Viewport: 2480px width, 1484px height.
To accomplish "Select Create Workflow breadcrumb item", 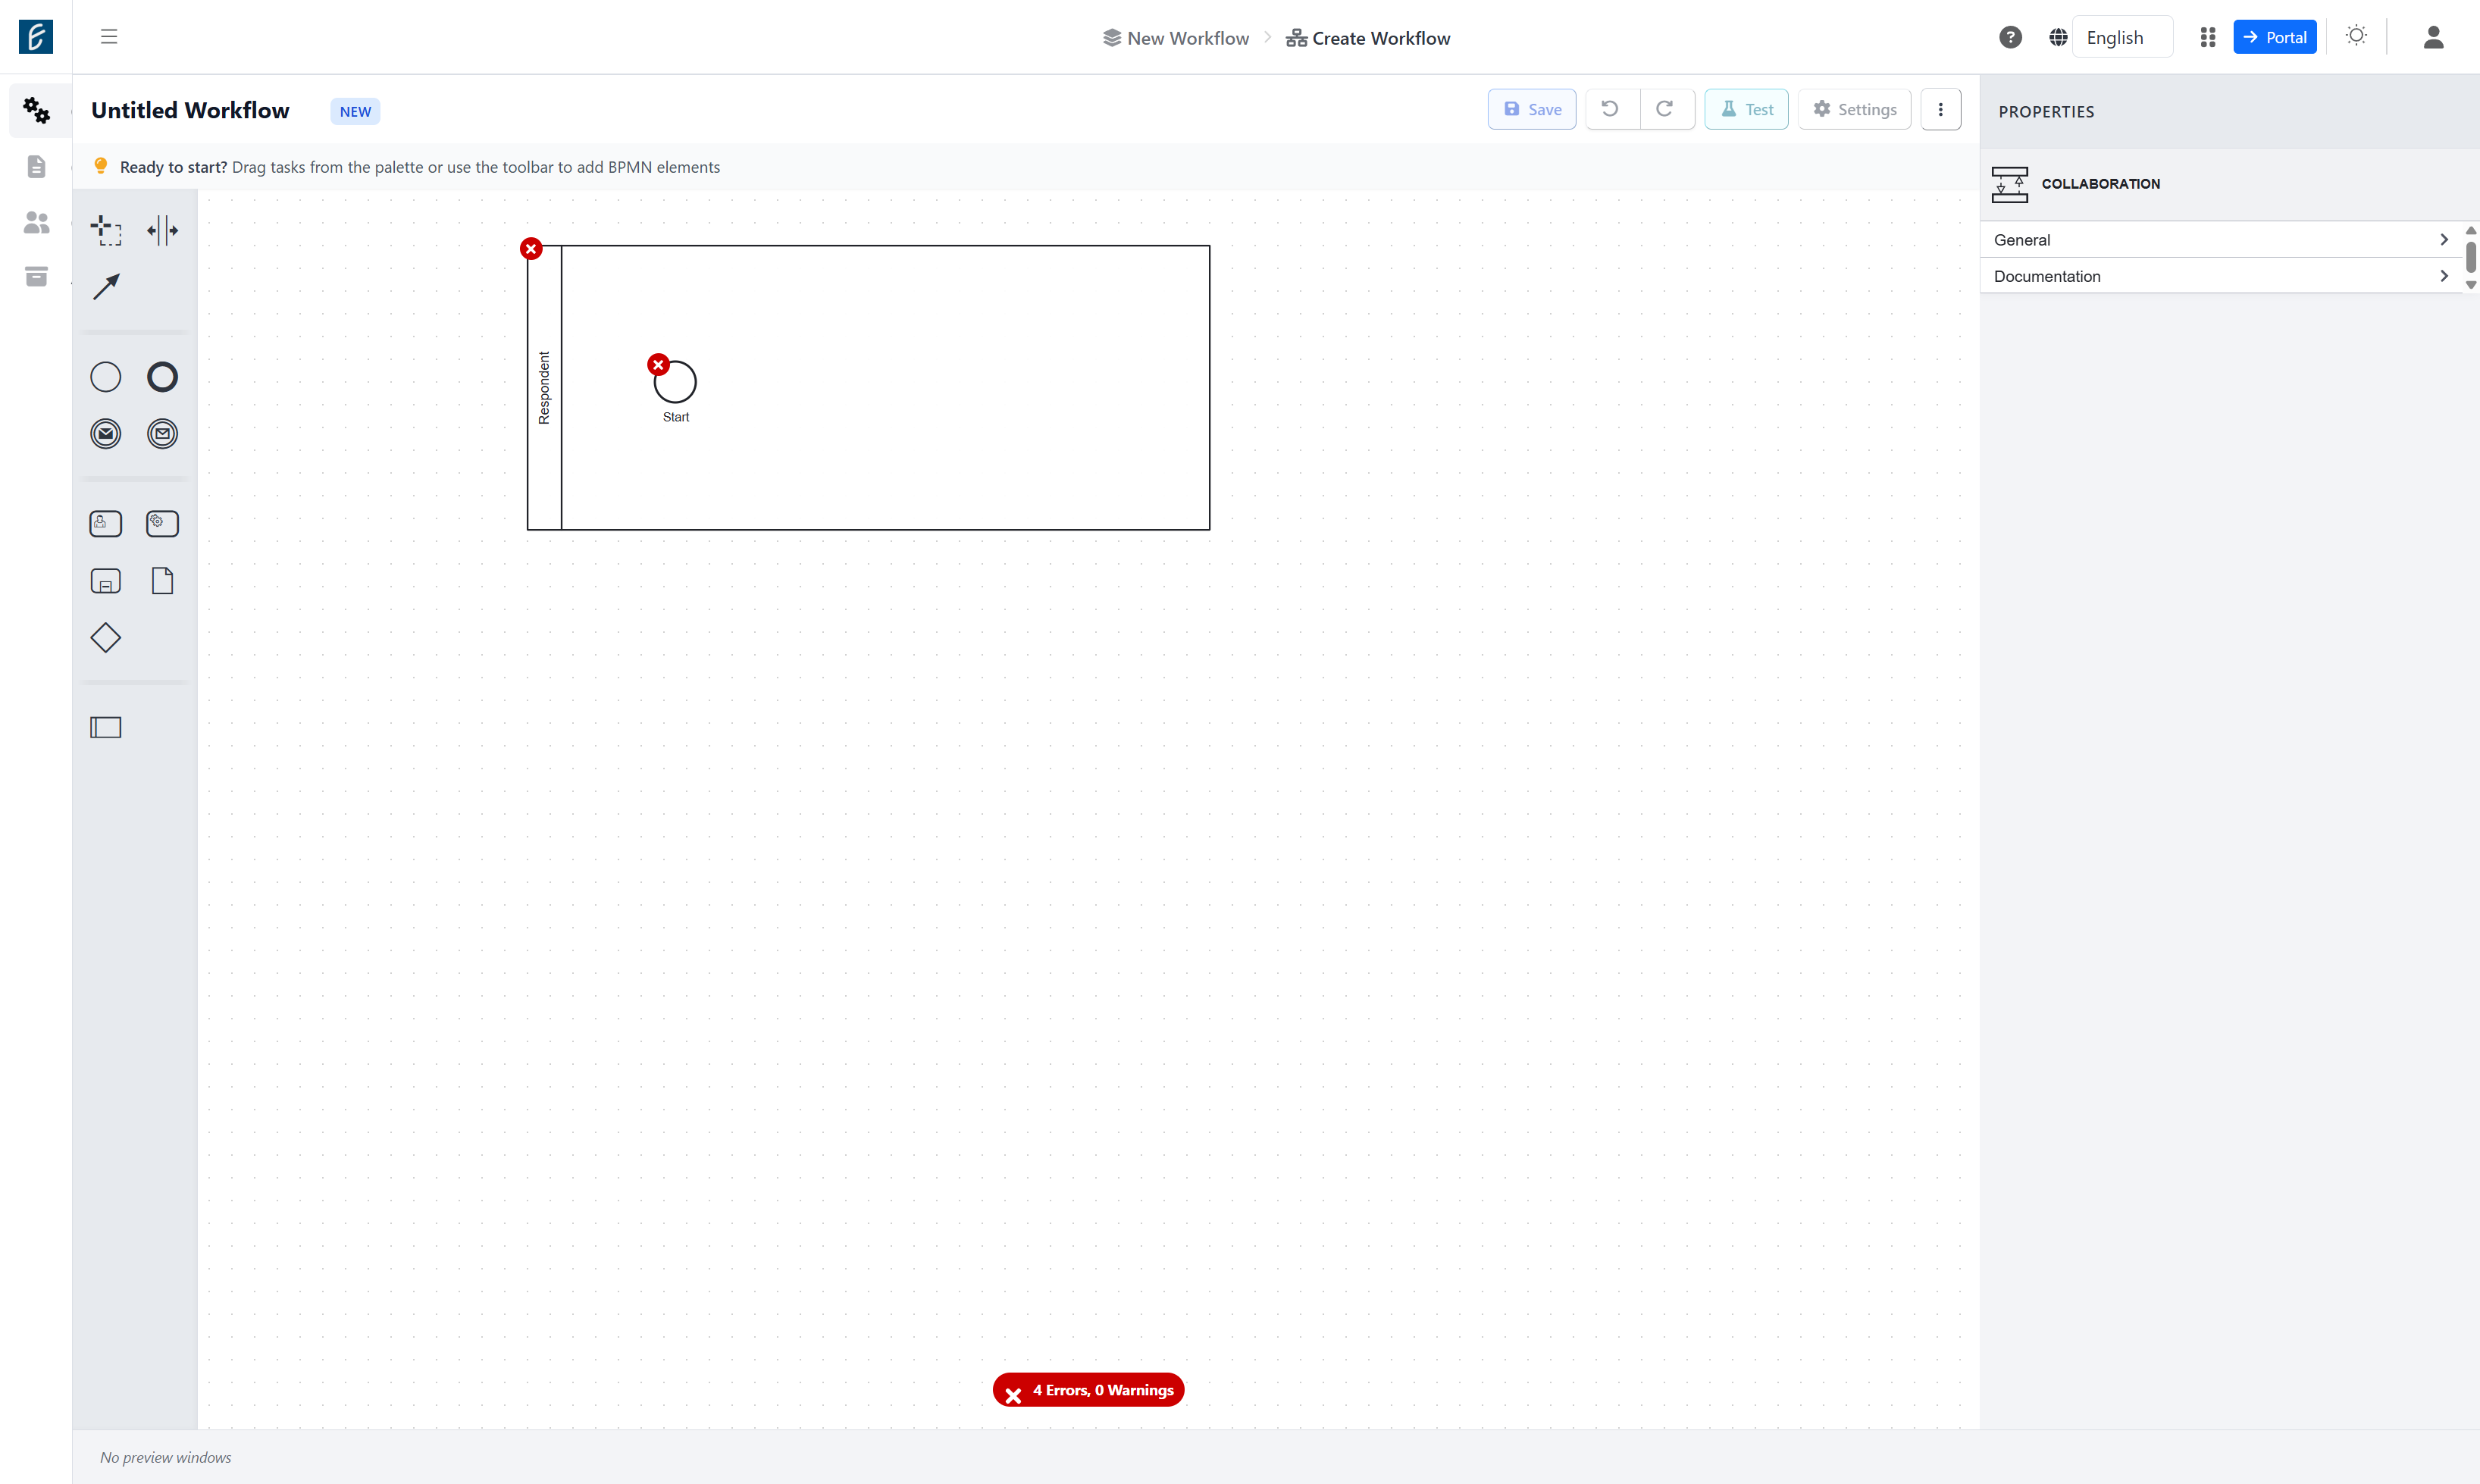I will tap(1367, 38).
